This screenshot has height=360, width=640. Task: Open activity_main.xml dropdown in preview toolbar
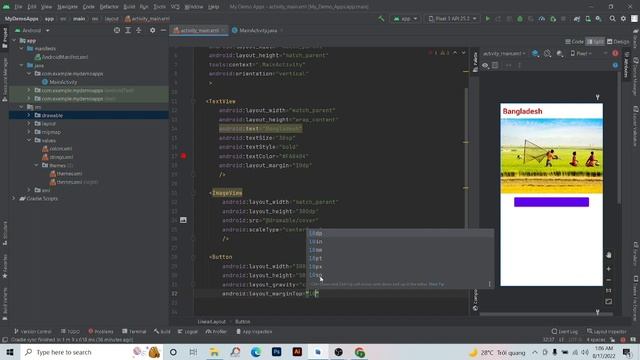click(x=504, y=53)
